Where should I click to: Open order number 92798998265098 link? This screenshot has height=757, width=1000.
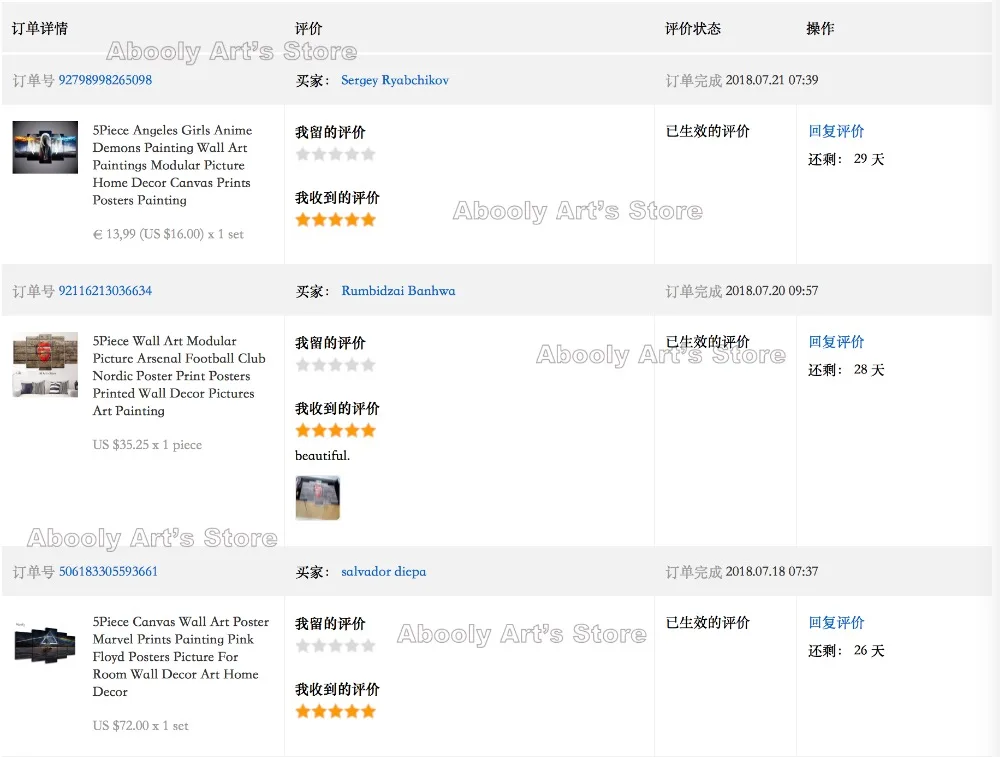click(x=105, y=80)
